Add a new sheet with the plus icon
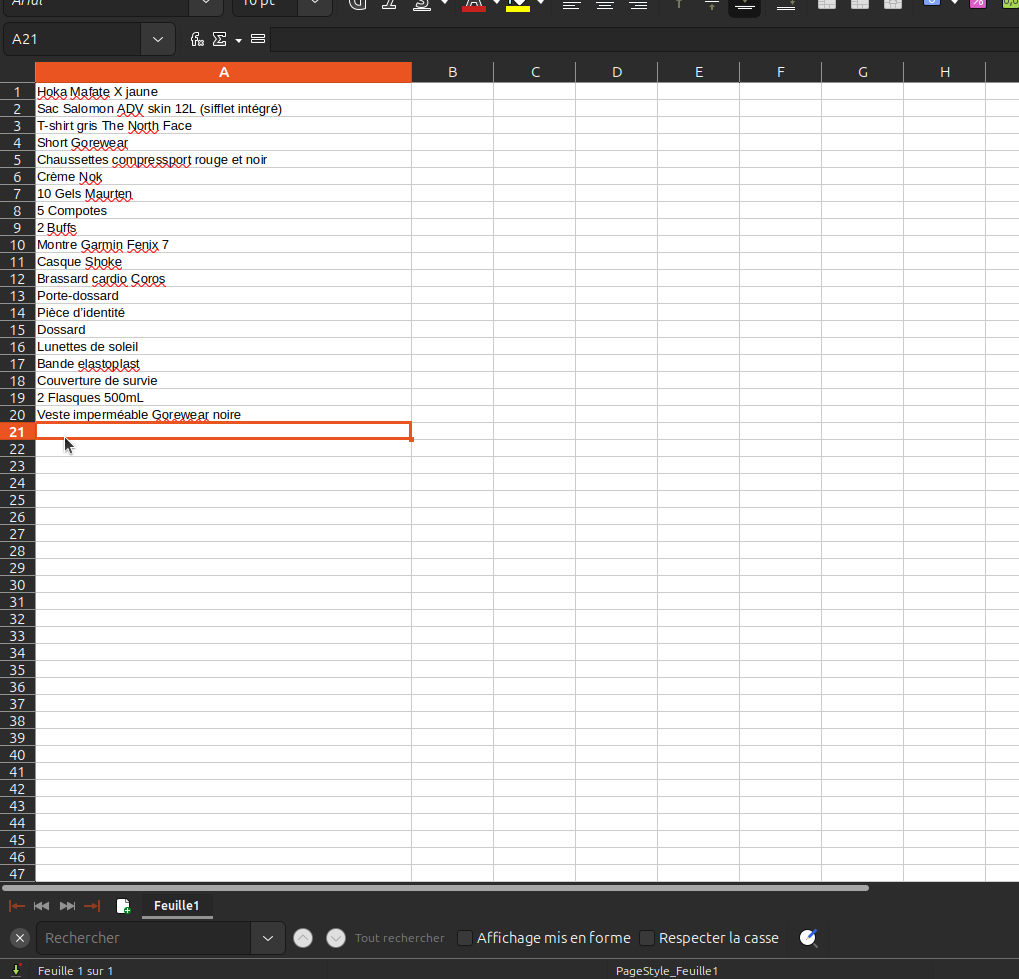 point(123,906)
